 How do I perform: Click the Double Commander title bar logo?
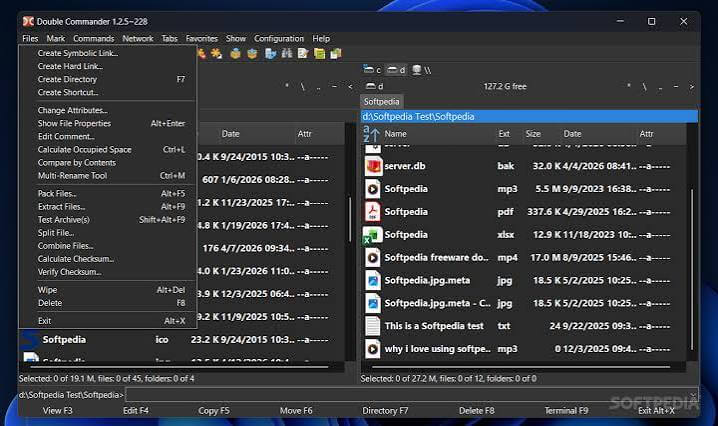click(x=28, y=21)
